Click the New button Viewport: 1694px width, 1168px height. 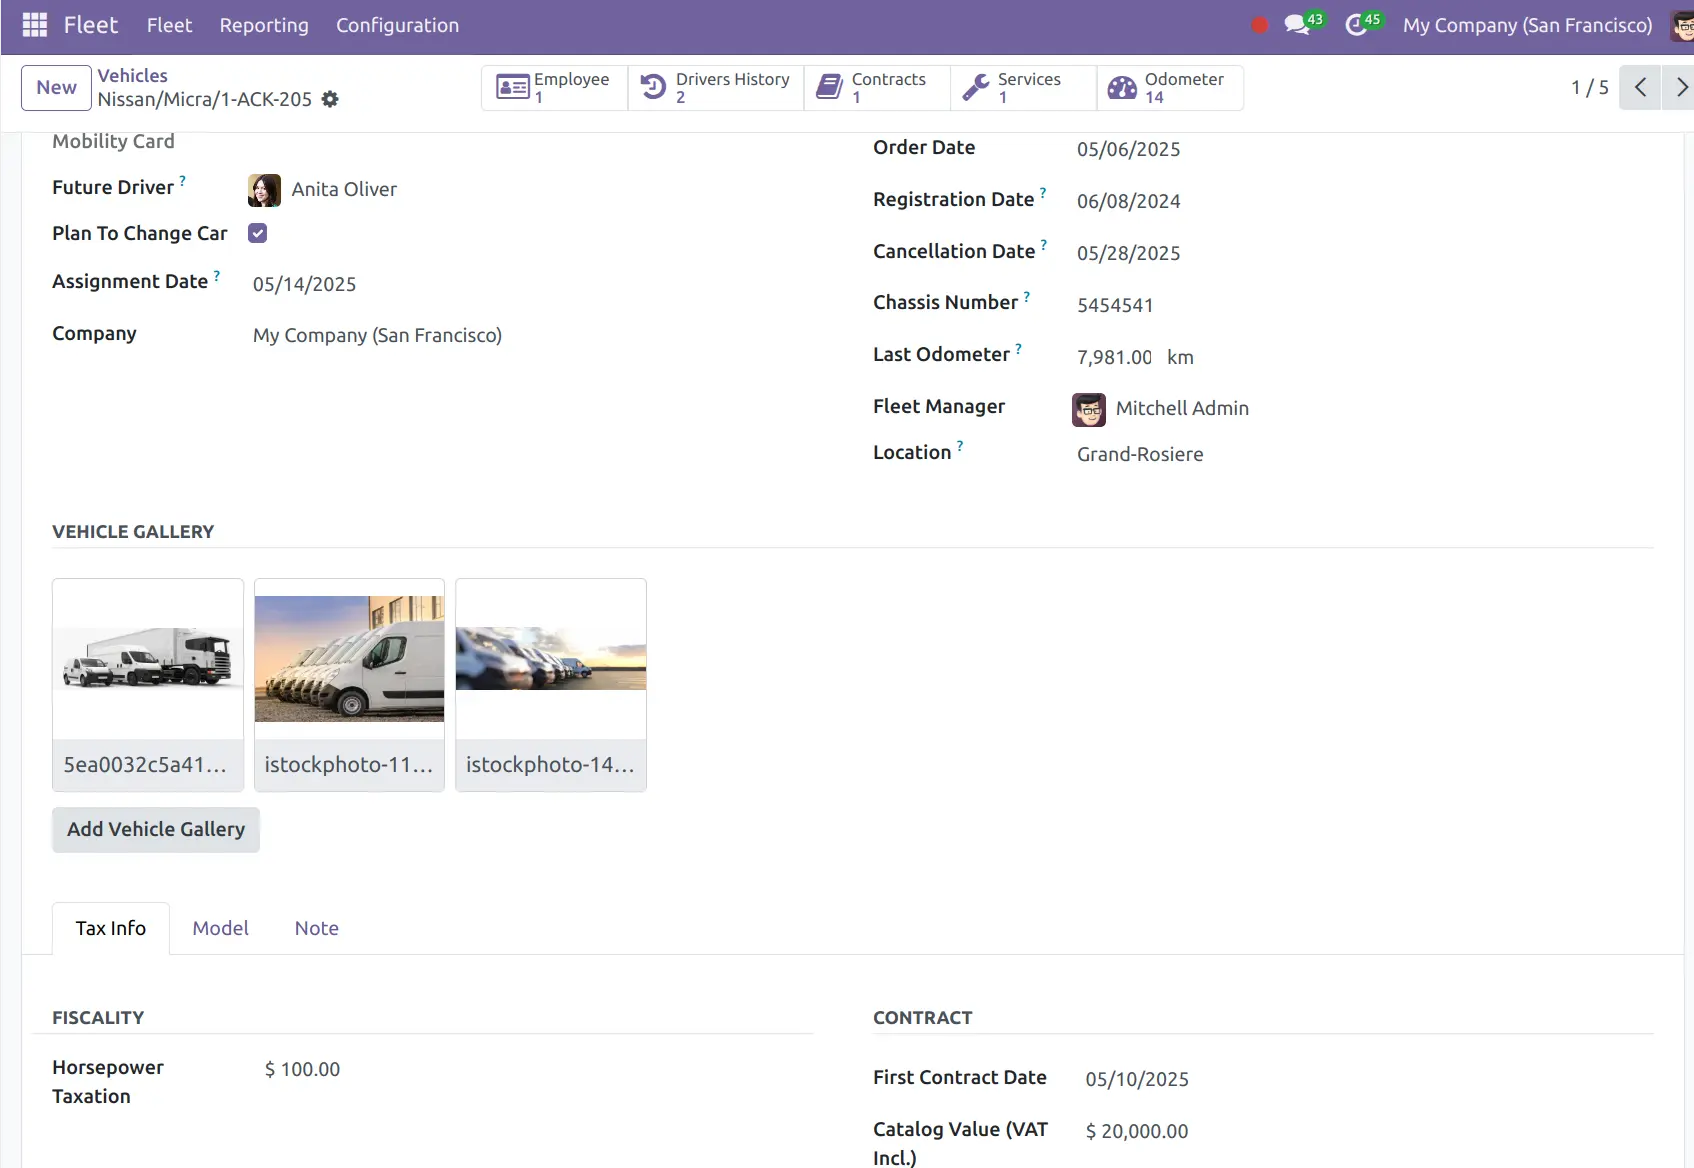pos(56,88)
